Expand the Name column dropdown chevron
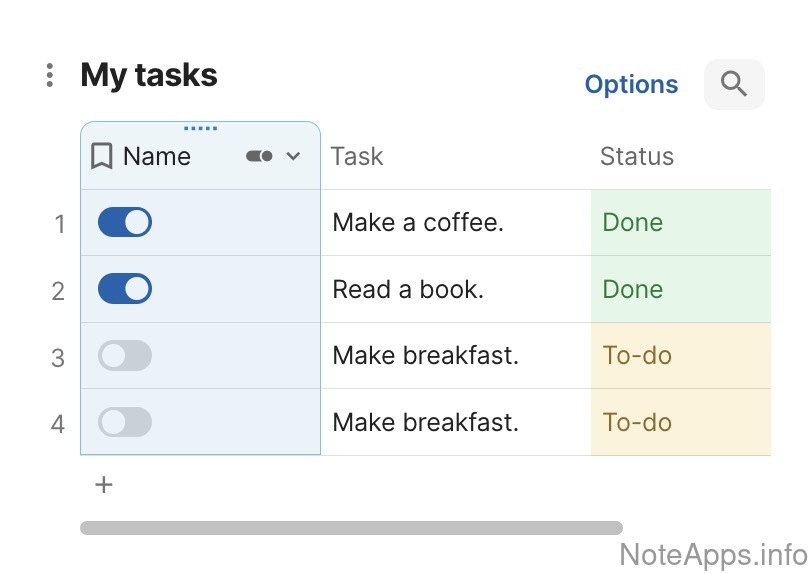The image size is (810, 574). 293,156
